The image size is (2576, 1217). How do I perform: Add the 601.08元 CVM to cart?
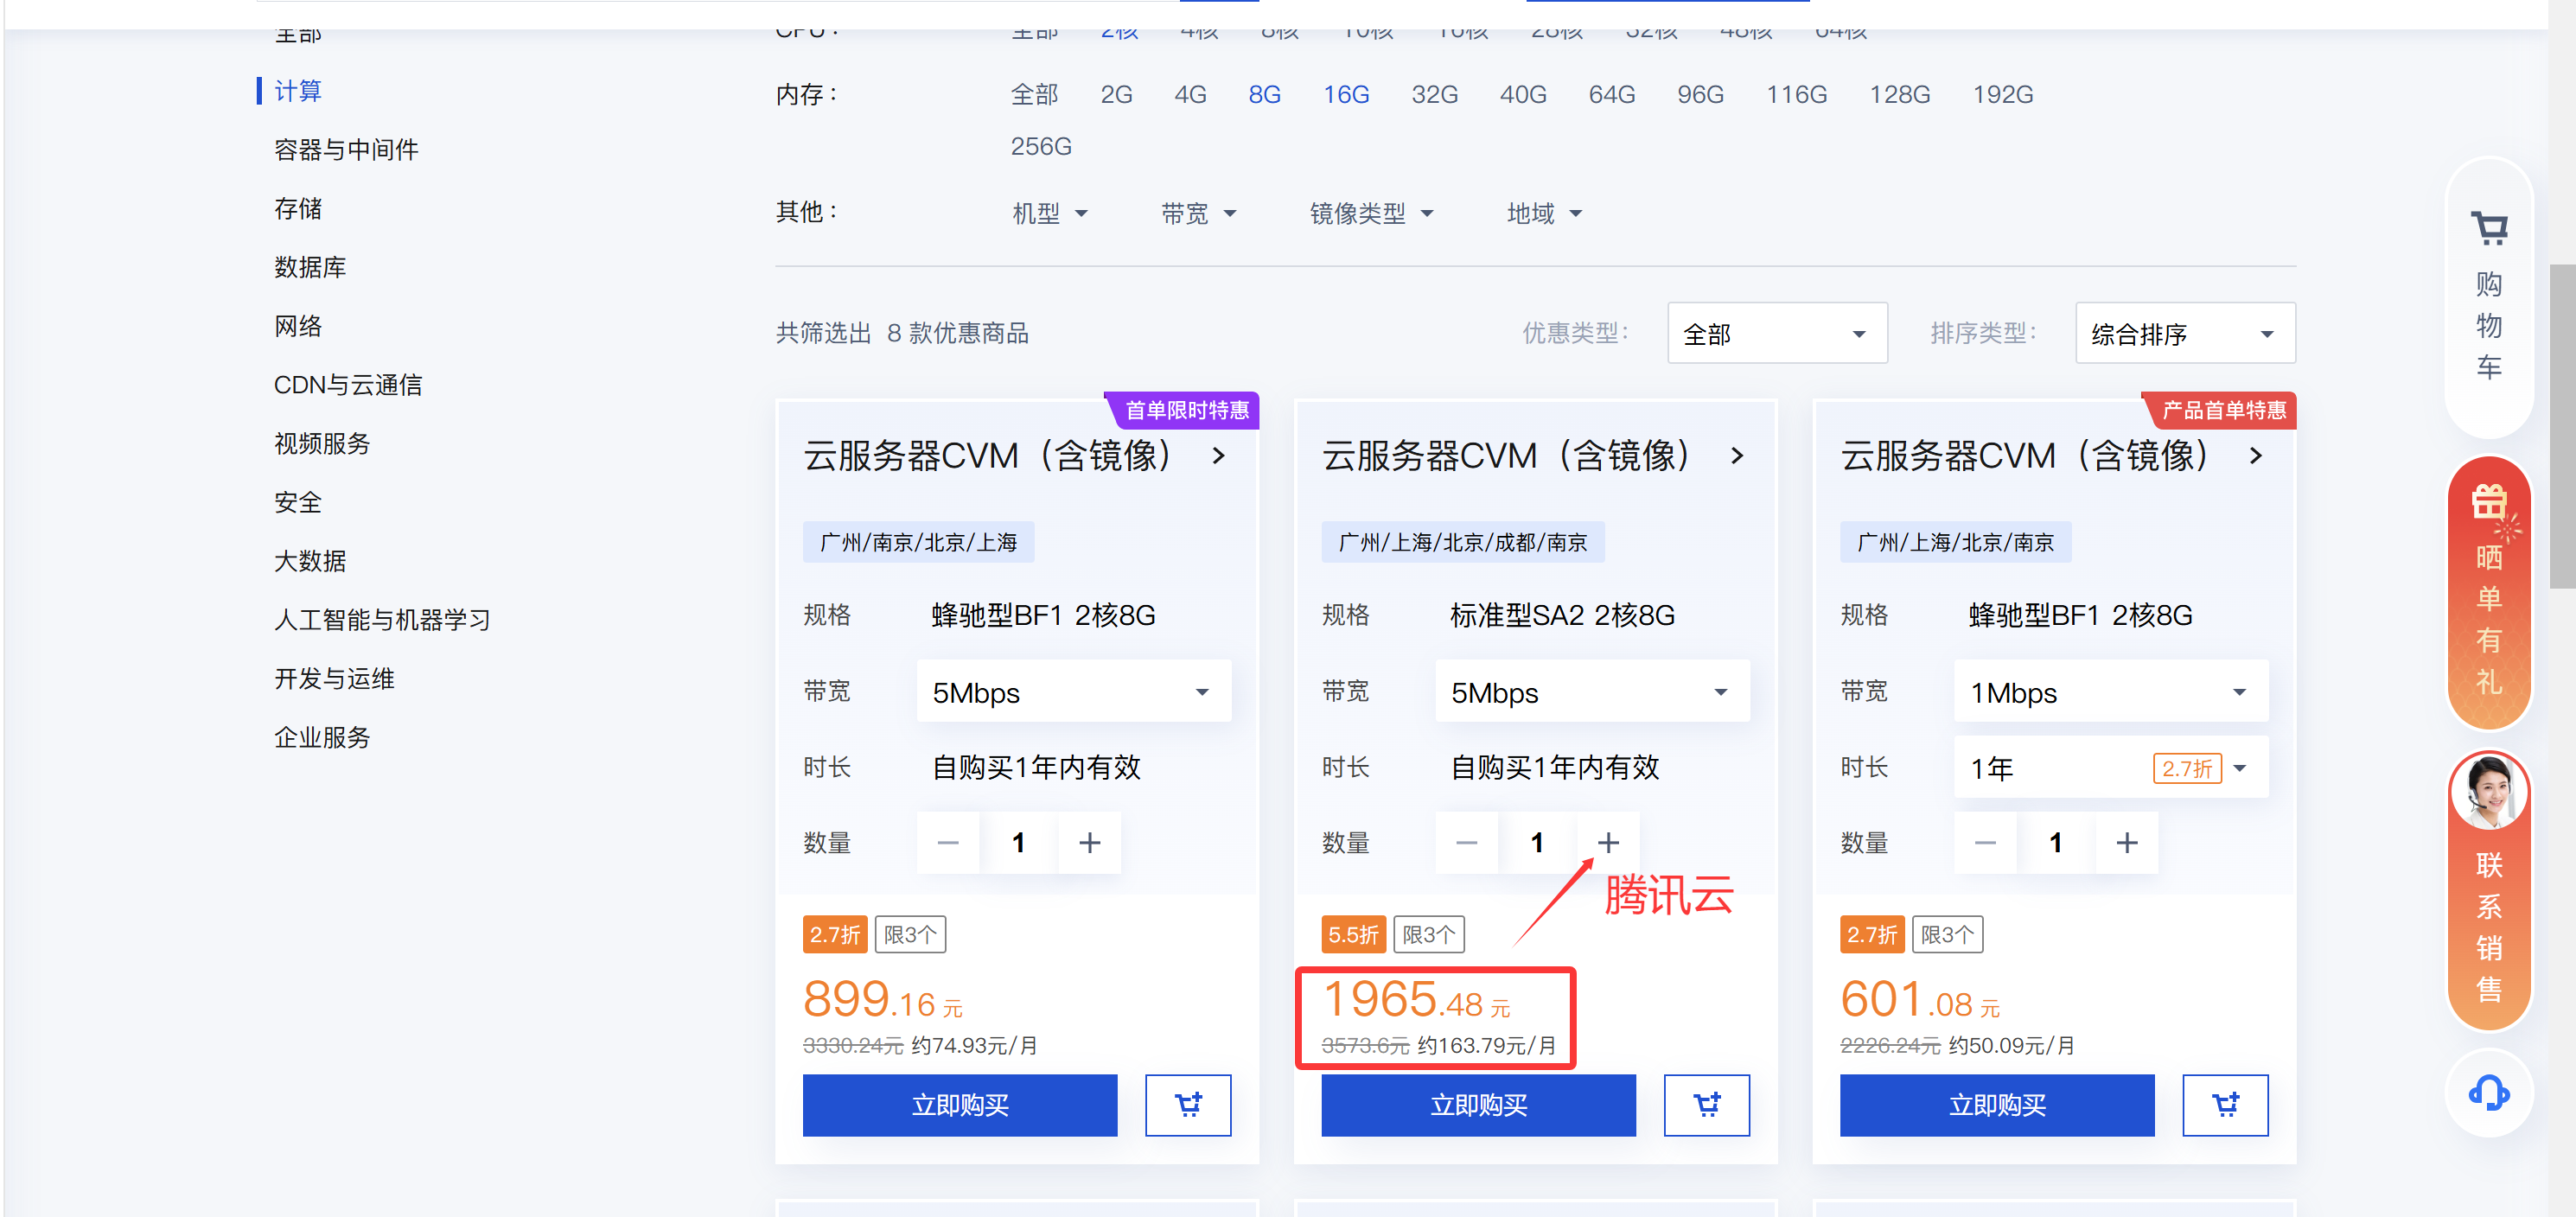[x=2225, y=1105]
